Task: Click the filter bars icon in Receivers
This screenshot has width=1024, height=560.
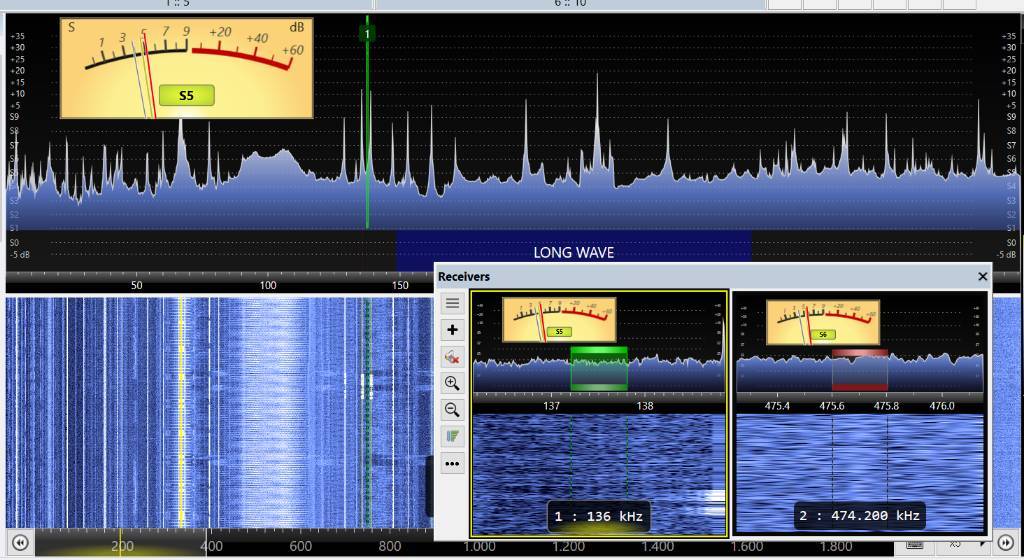Action: point(452,437)
